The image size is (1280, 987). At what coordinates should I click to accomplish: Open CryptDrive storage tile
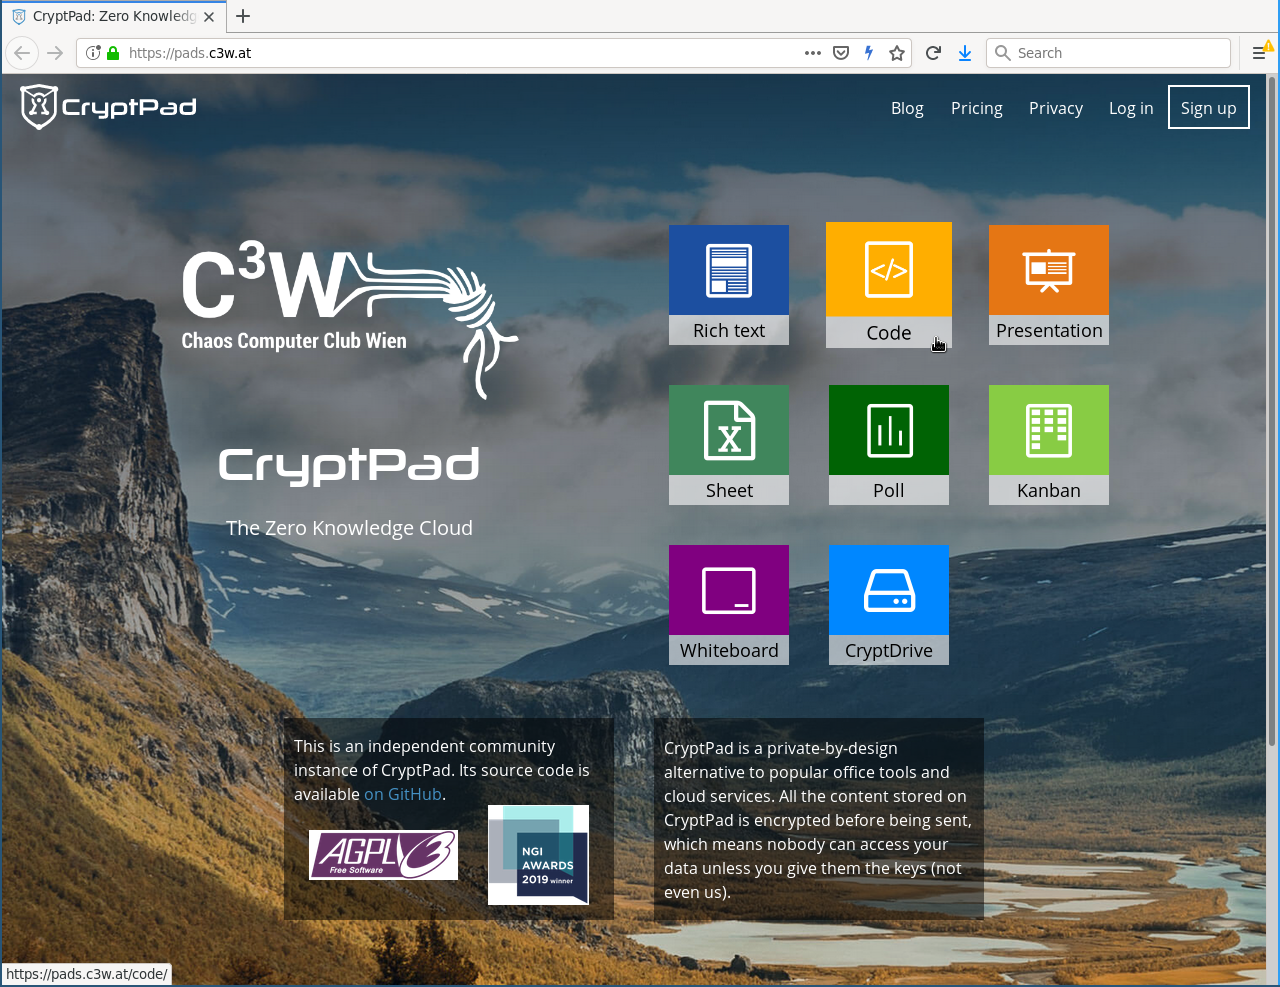tap(889, 605)
